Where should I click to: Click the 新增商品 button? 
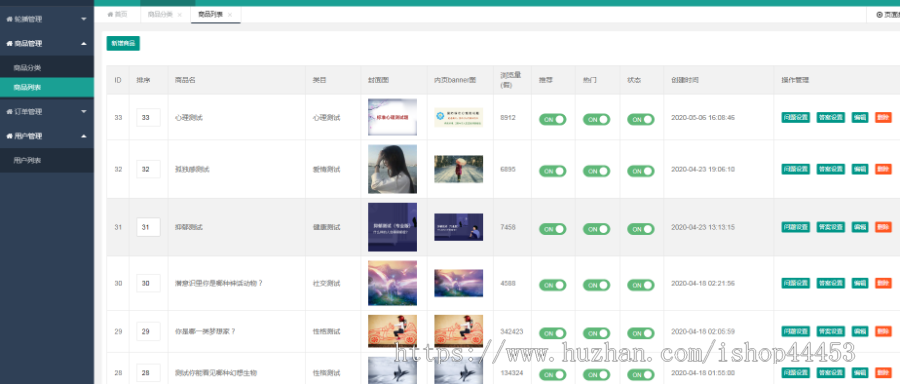pos(123,43)
